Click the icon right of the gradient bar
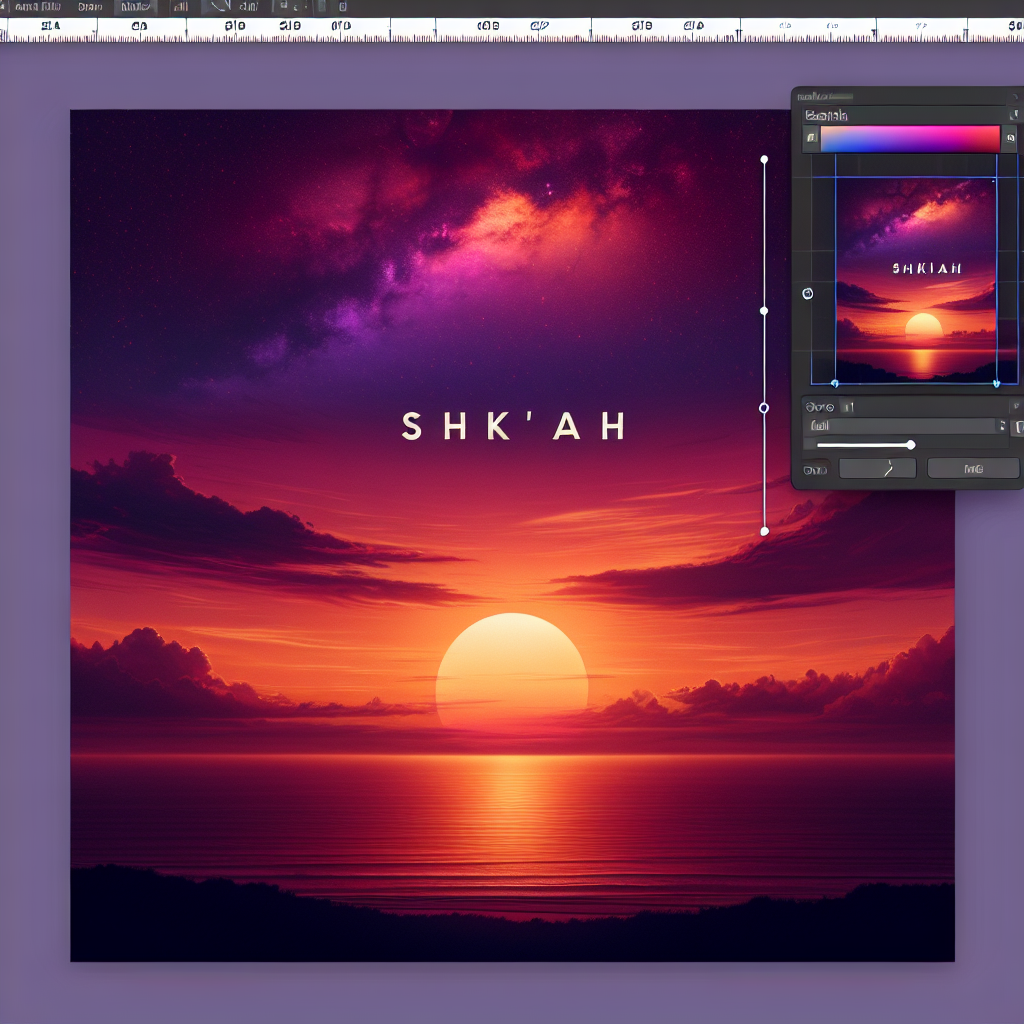 click(1009, 139)
